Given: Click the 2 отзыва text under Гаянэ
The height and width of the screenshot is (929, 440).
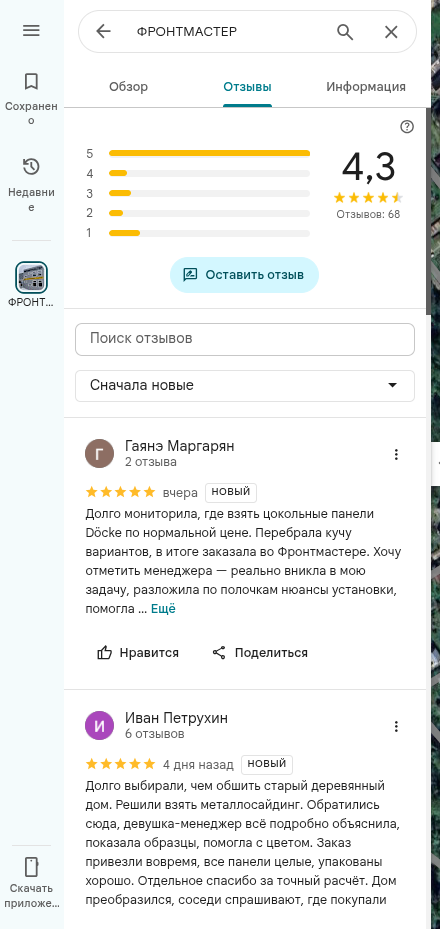Looking at the screenshot, I should 151,462.
